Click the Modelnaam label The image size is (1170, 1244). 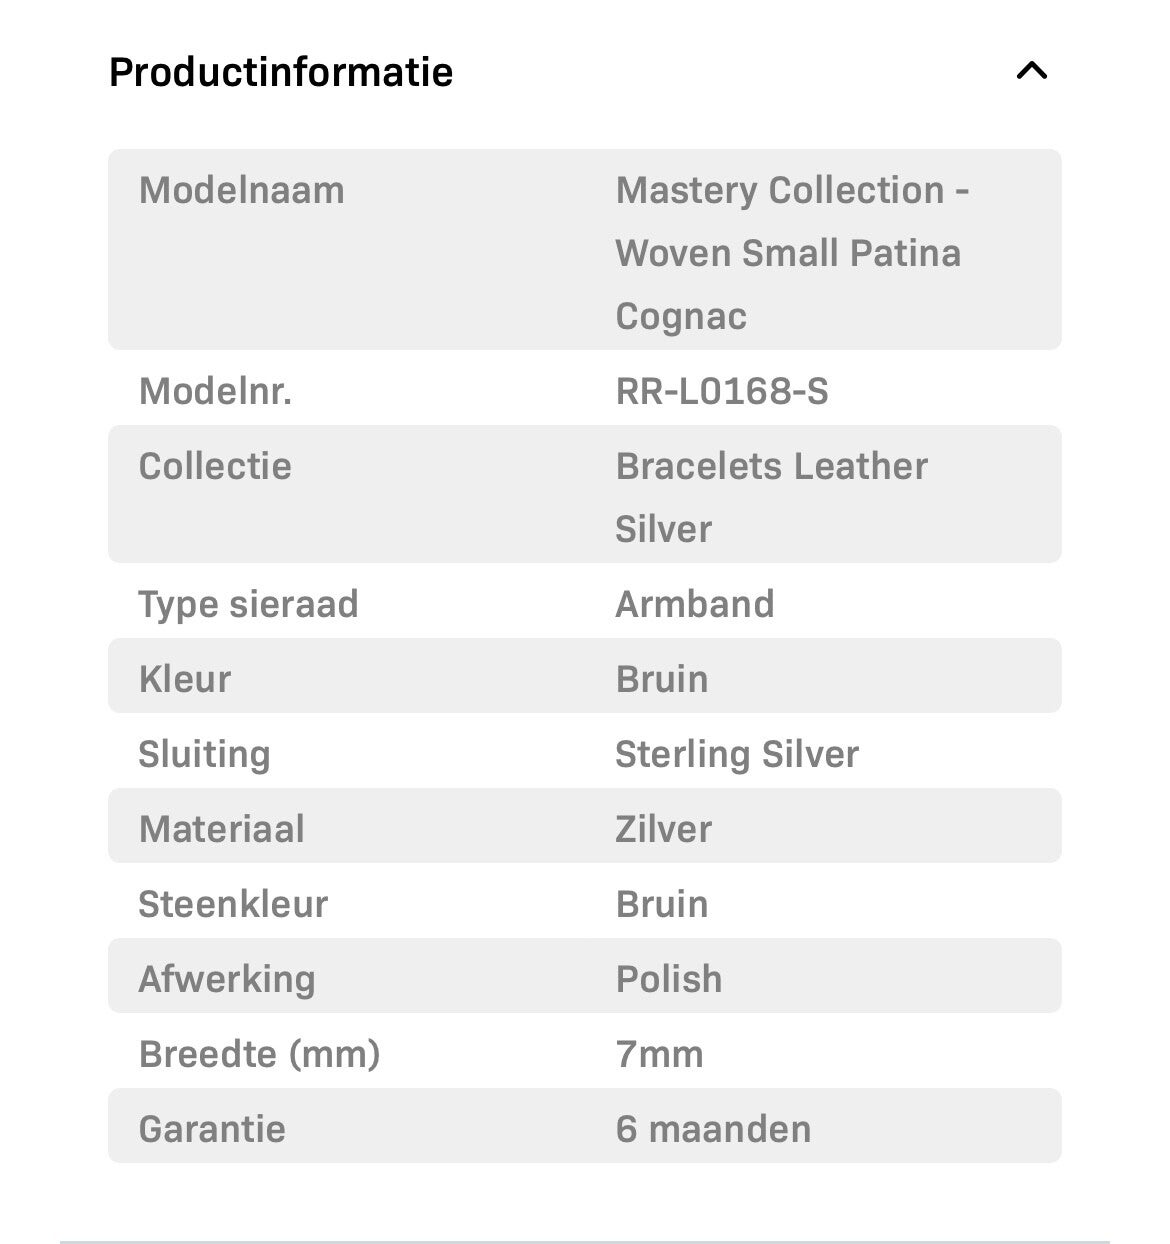pyautogui.click(x=241, y=190)
